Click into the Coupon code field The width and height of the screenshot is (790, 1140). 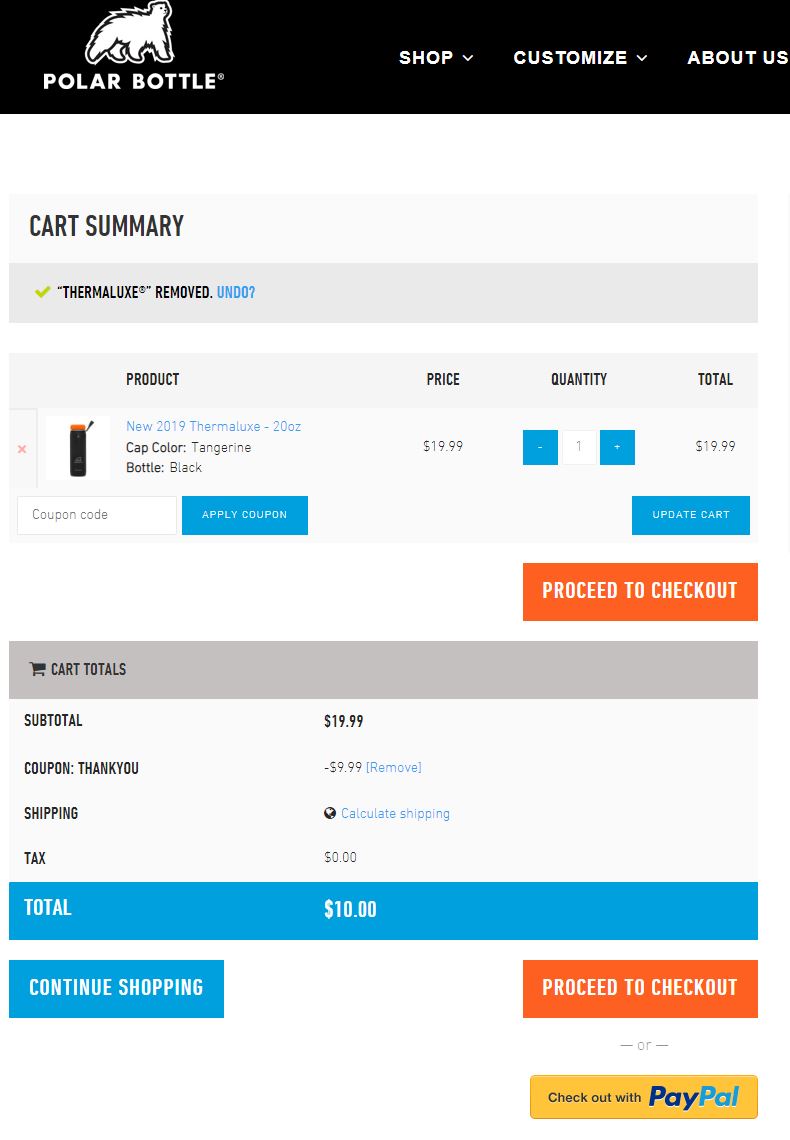pyautogui.click(x=97, y=515)
